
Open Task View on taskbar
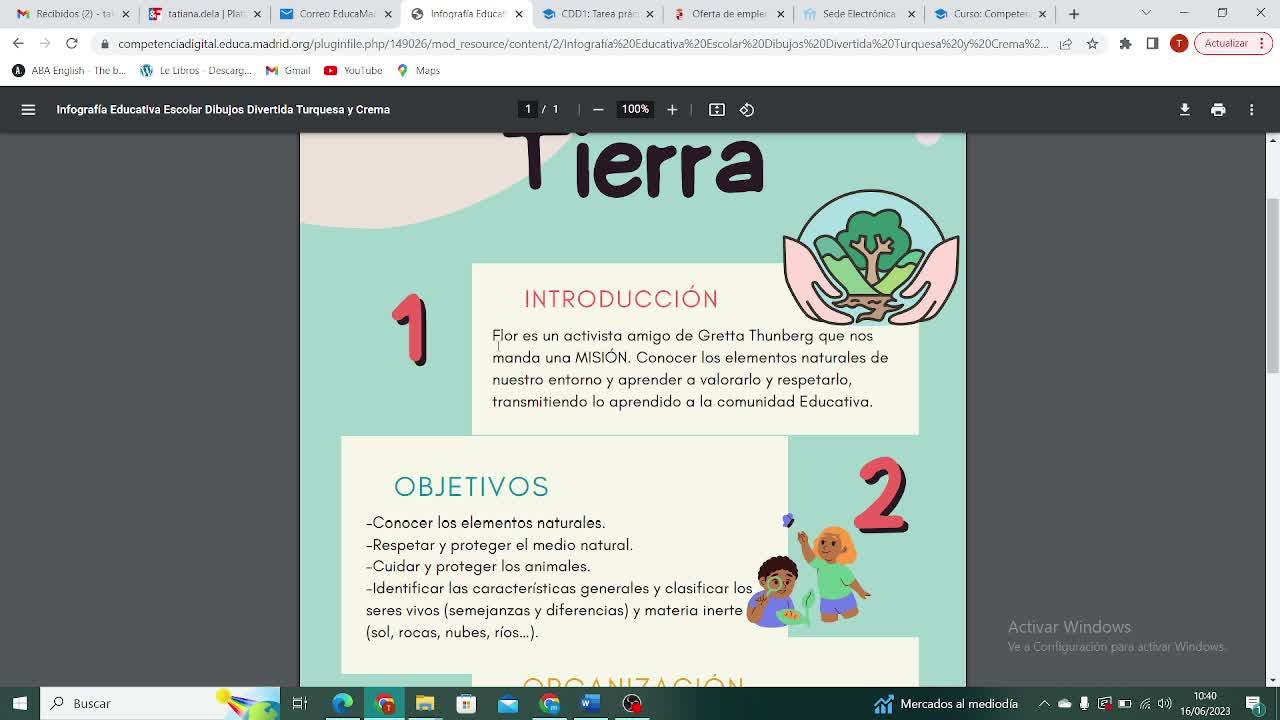click(299, 703)
